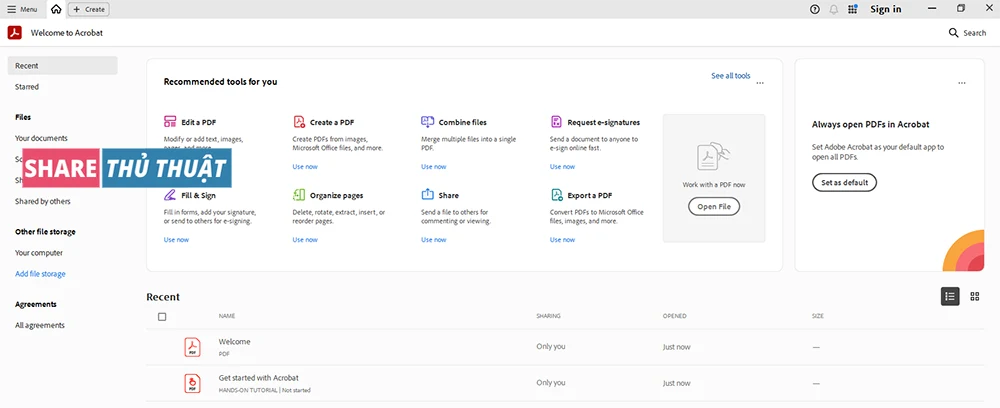Open the Help question mark icon

pyautogui.click(x=815, y=9)
